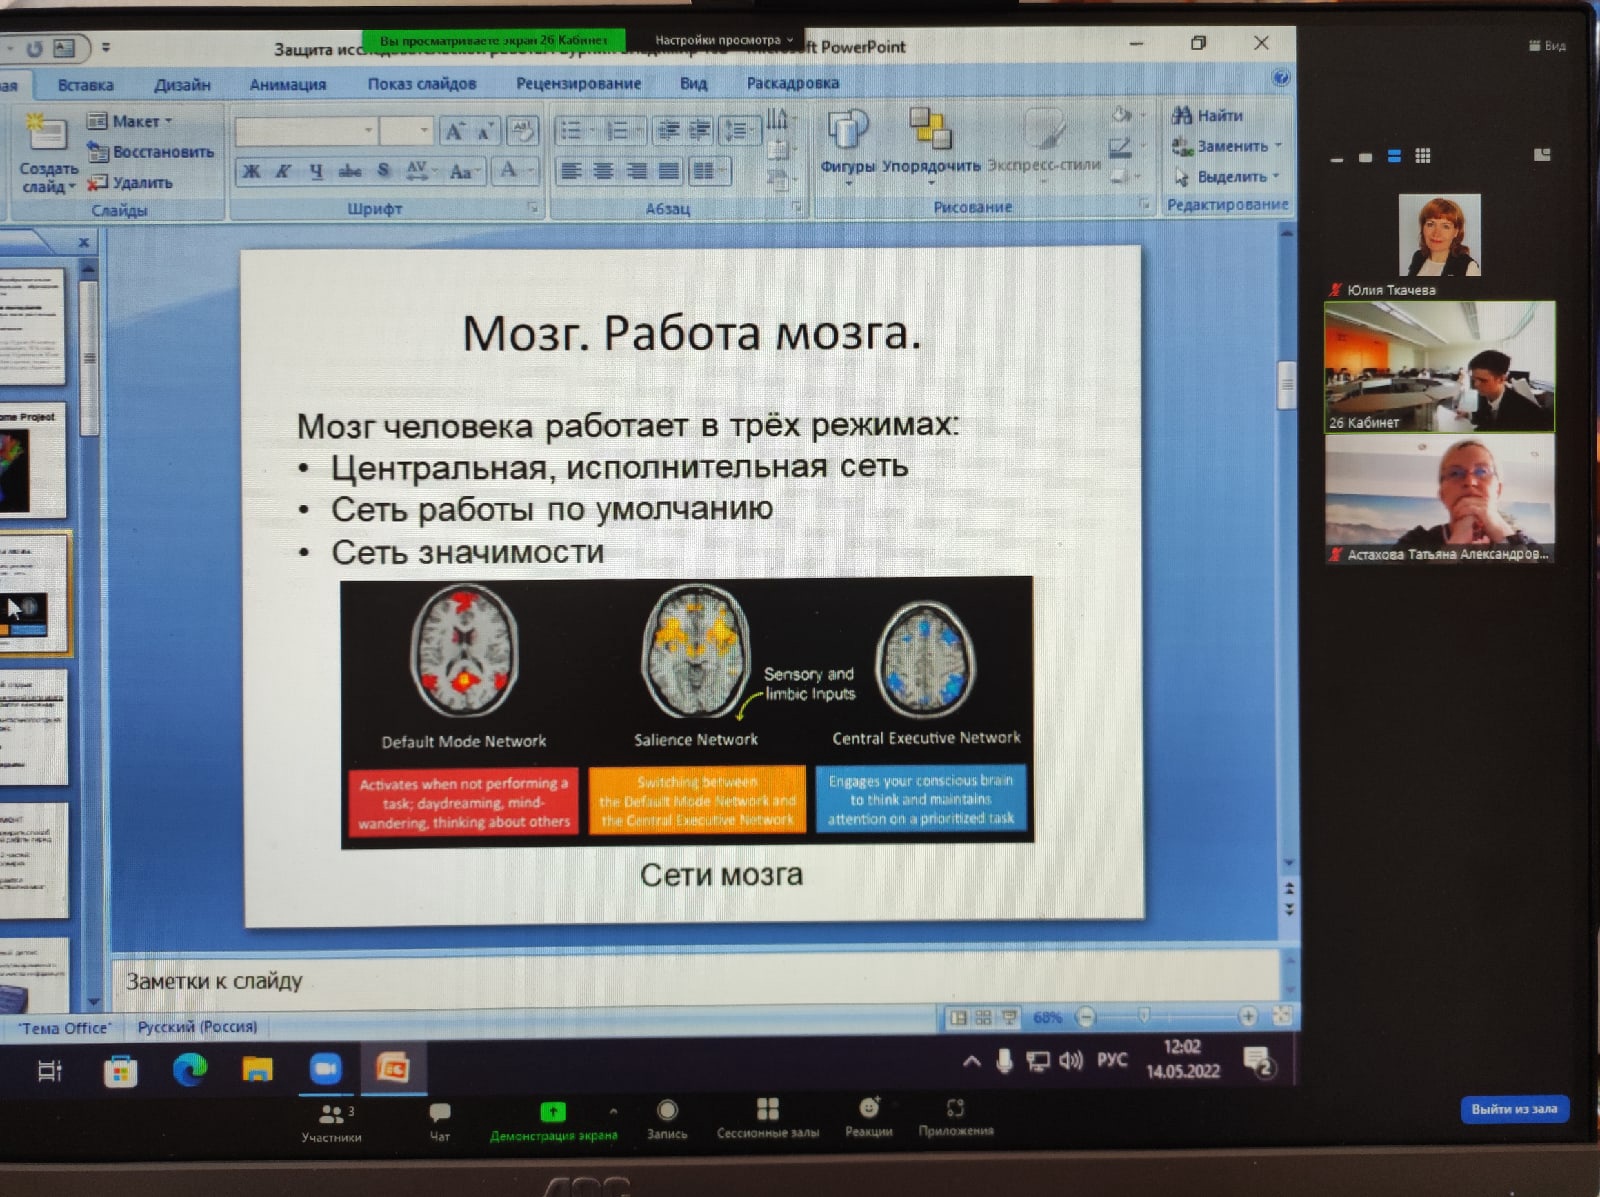Switch to the Рецензирование ribbon tab

coord(578,83)
